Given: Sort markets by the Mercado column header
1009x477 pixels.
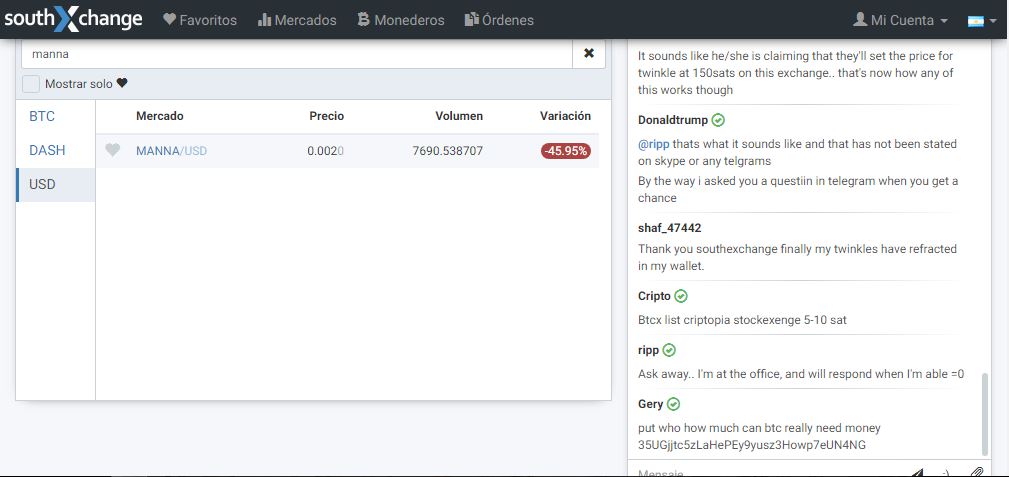Looking at the screenshot, I should click(x=160, y=116).
